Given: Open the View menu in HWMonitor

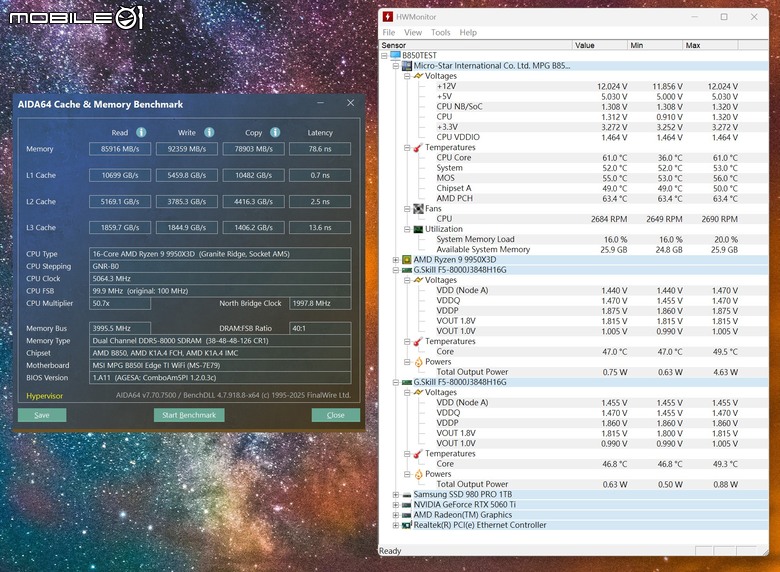Looking at the screenshot, I should [x=413, y=32].
